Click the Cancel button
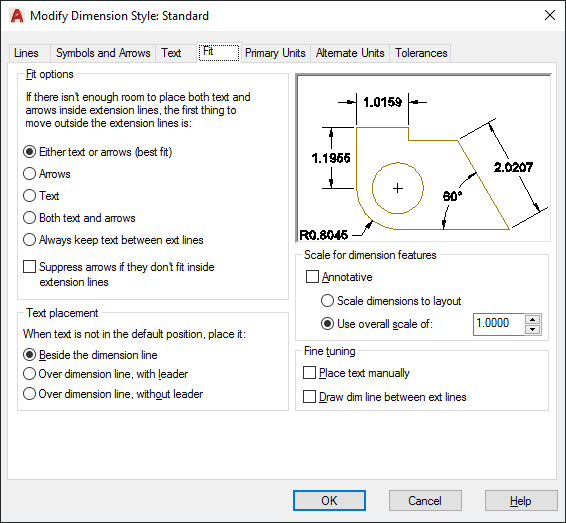This screenshot has width=566, height=523. coord(425,501)
